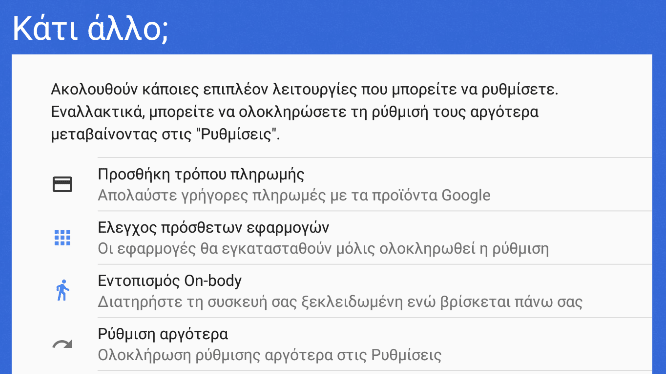Click the Κάτι άλλο; heading
The image size is (666, 374).
pos(90,28)
